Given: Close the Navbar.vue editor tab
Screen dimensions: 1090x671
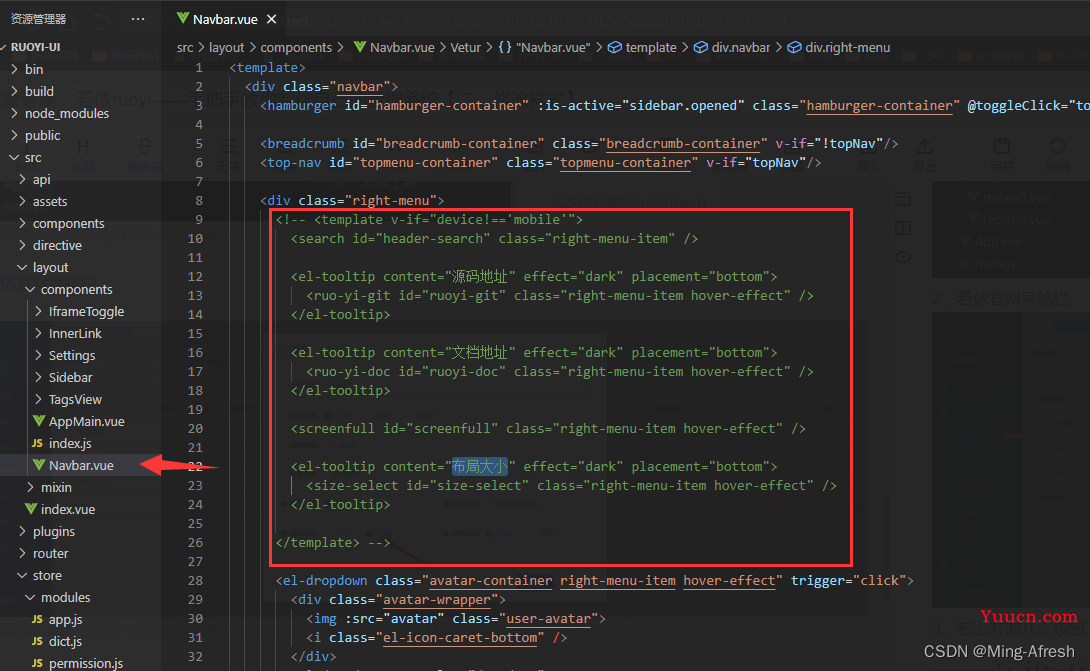Looking at the screenshot, I should tap(272, 19).
